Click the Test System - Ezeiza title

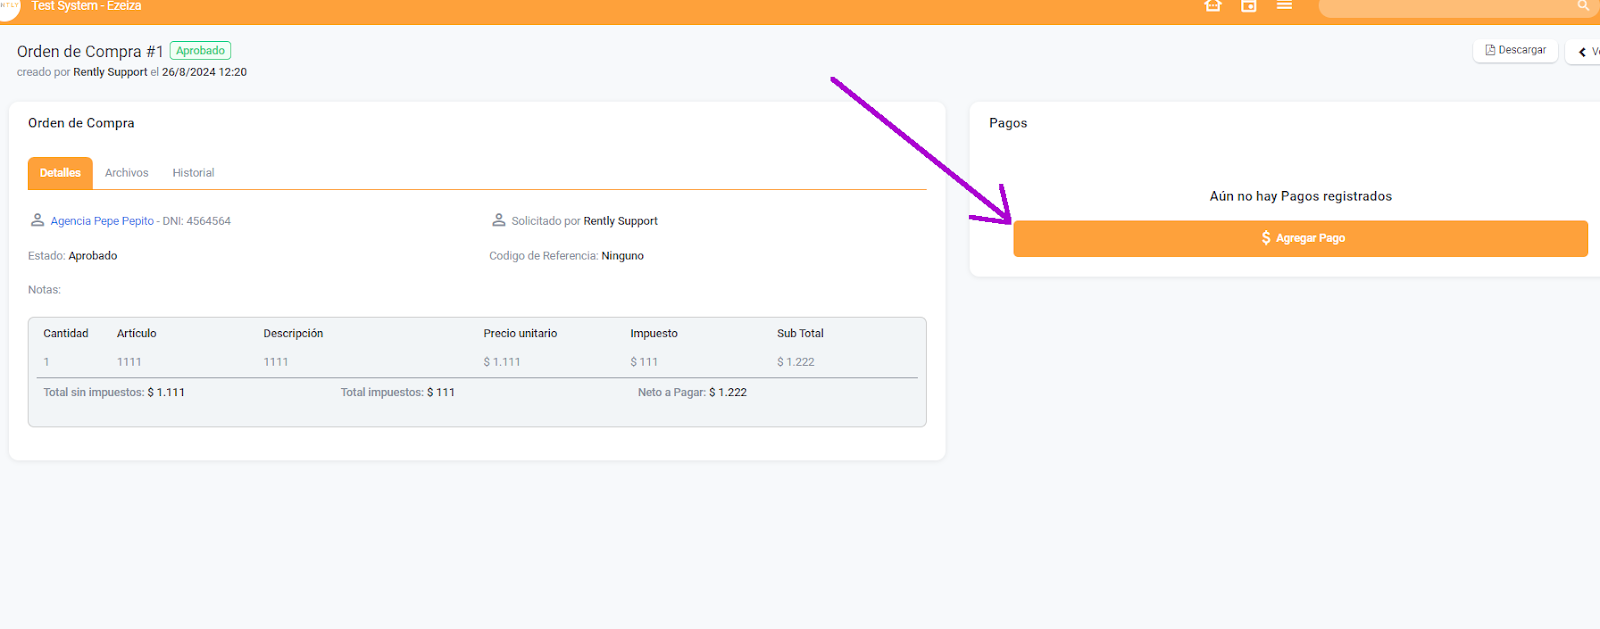(86, 6)
